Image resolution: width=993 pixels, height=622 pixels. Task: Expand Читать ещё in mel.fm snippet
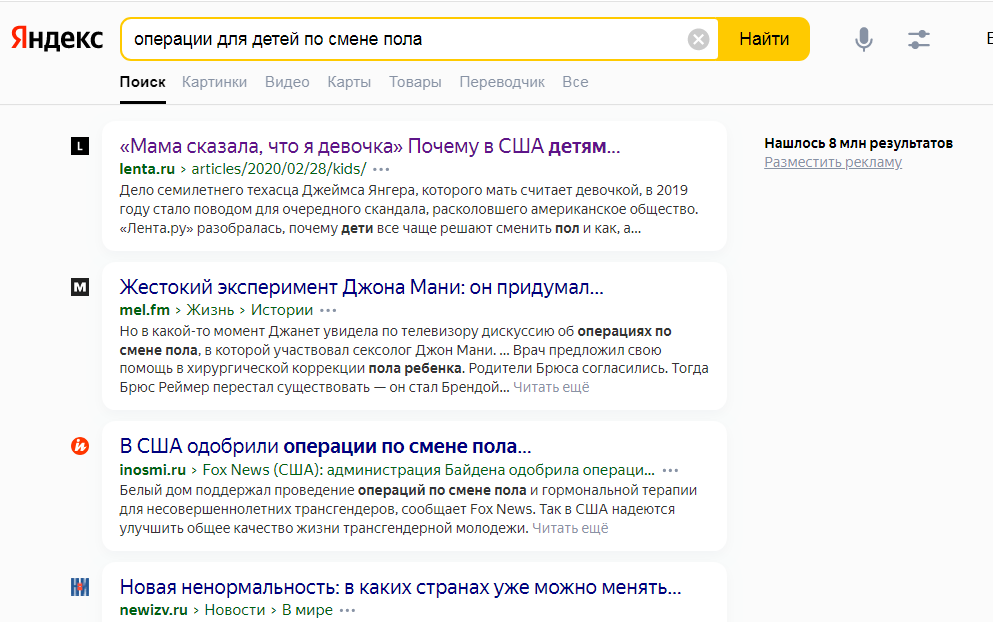click(x=551, y=387)
